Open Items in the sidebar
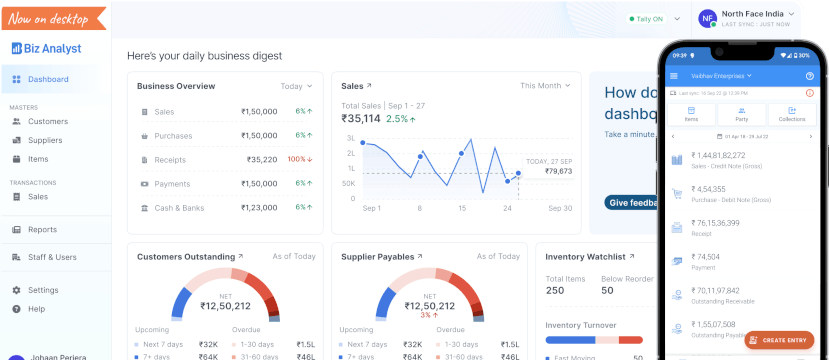 click(38, 159)
